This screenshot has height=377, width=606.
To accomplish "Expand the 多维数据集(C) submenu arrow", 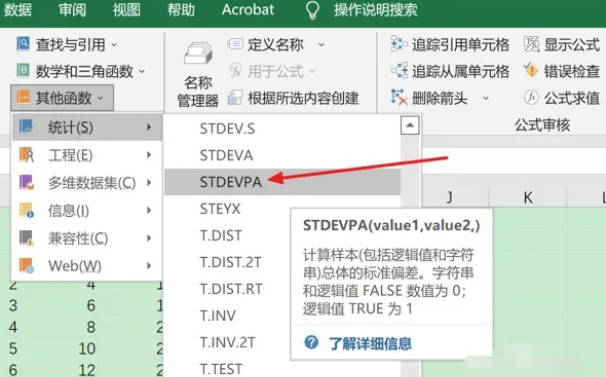I will click(149, 183).
